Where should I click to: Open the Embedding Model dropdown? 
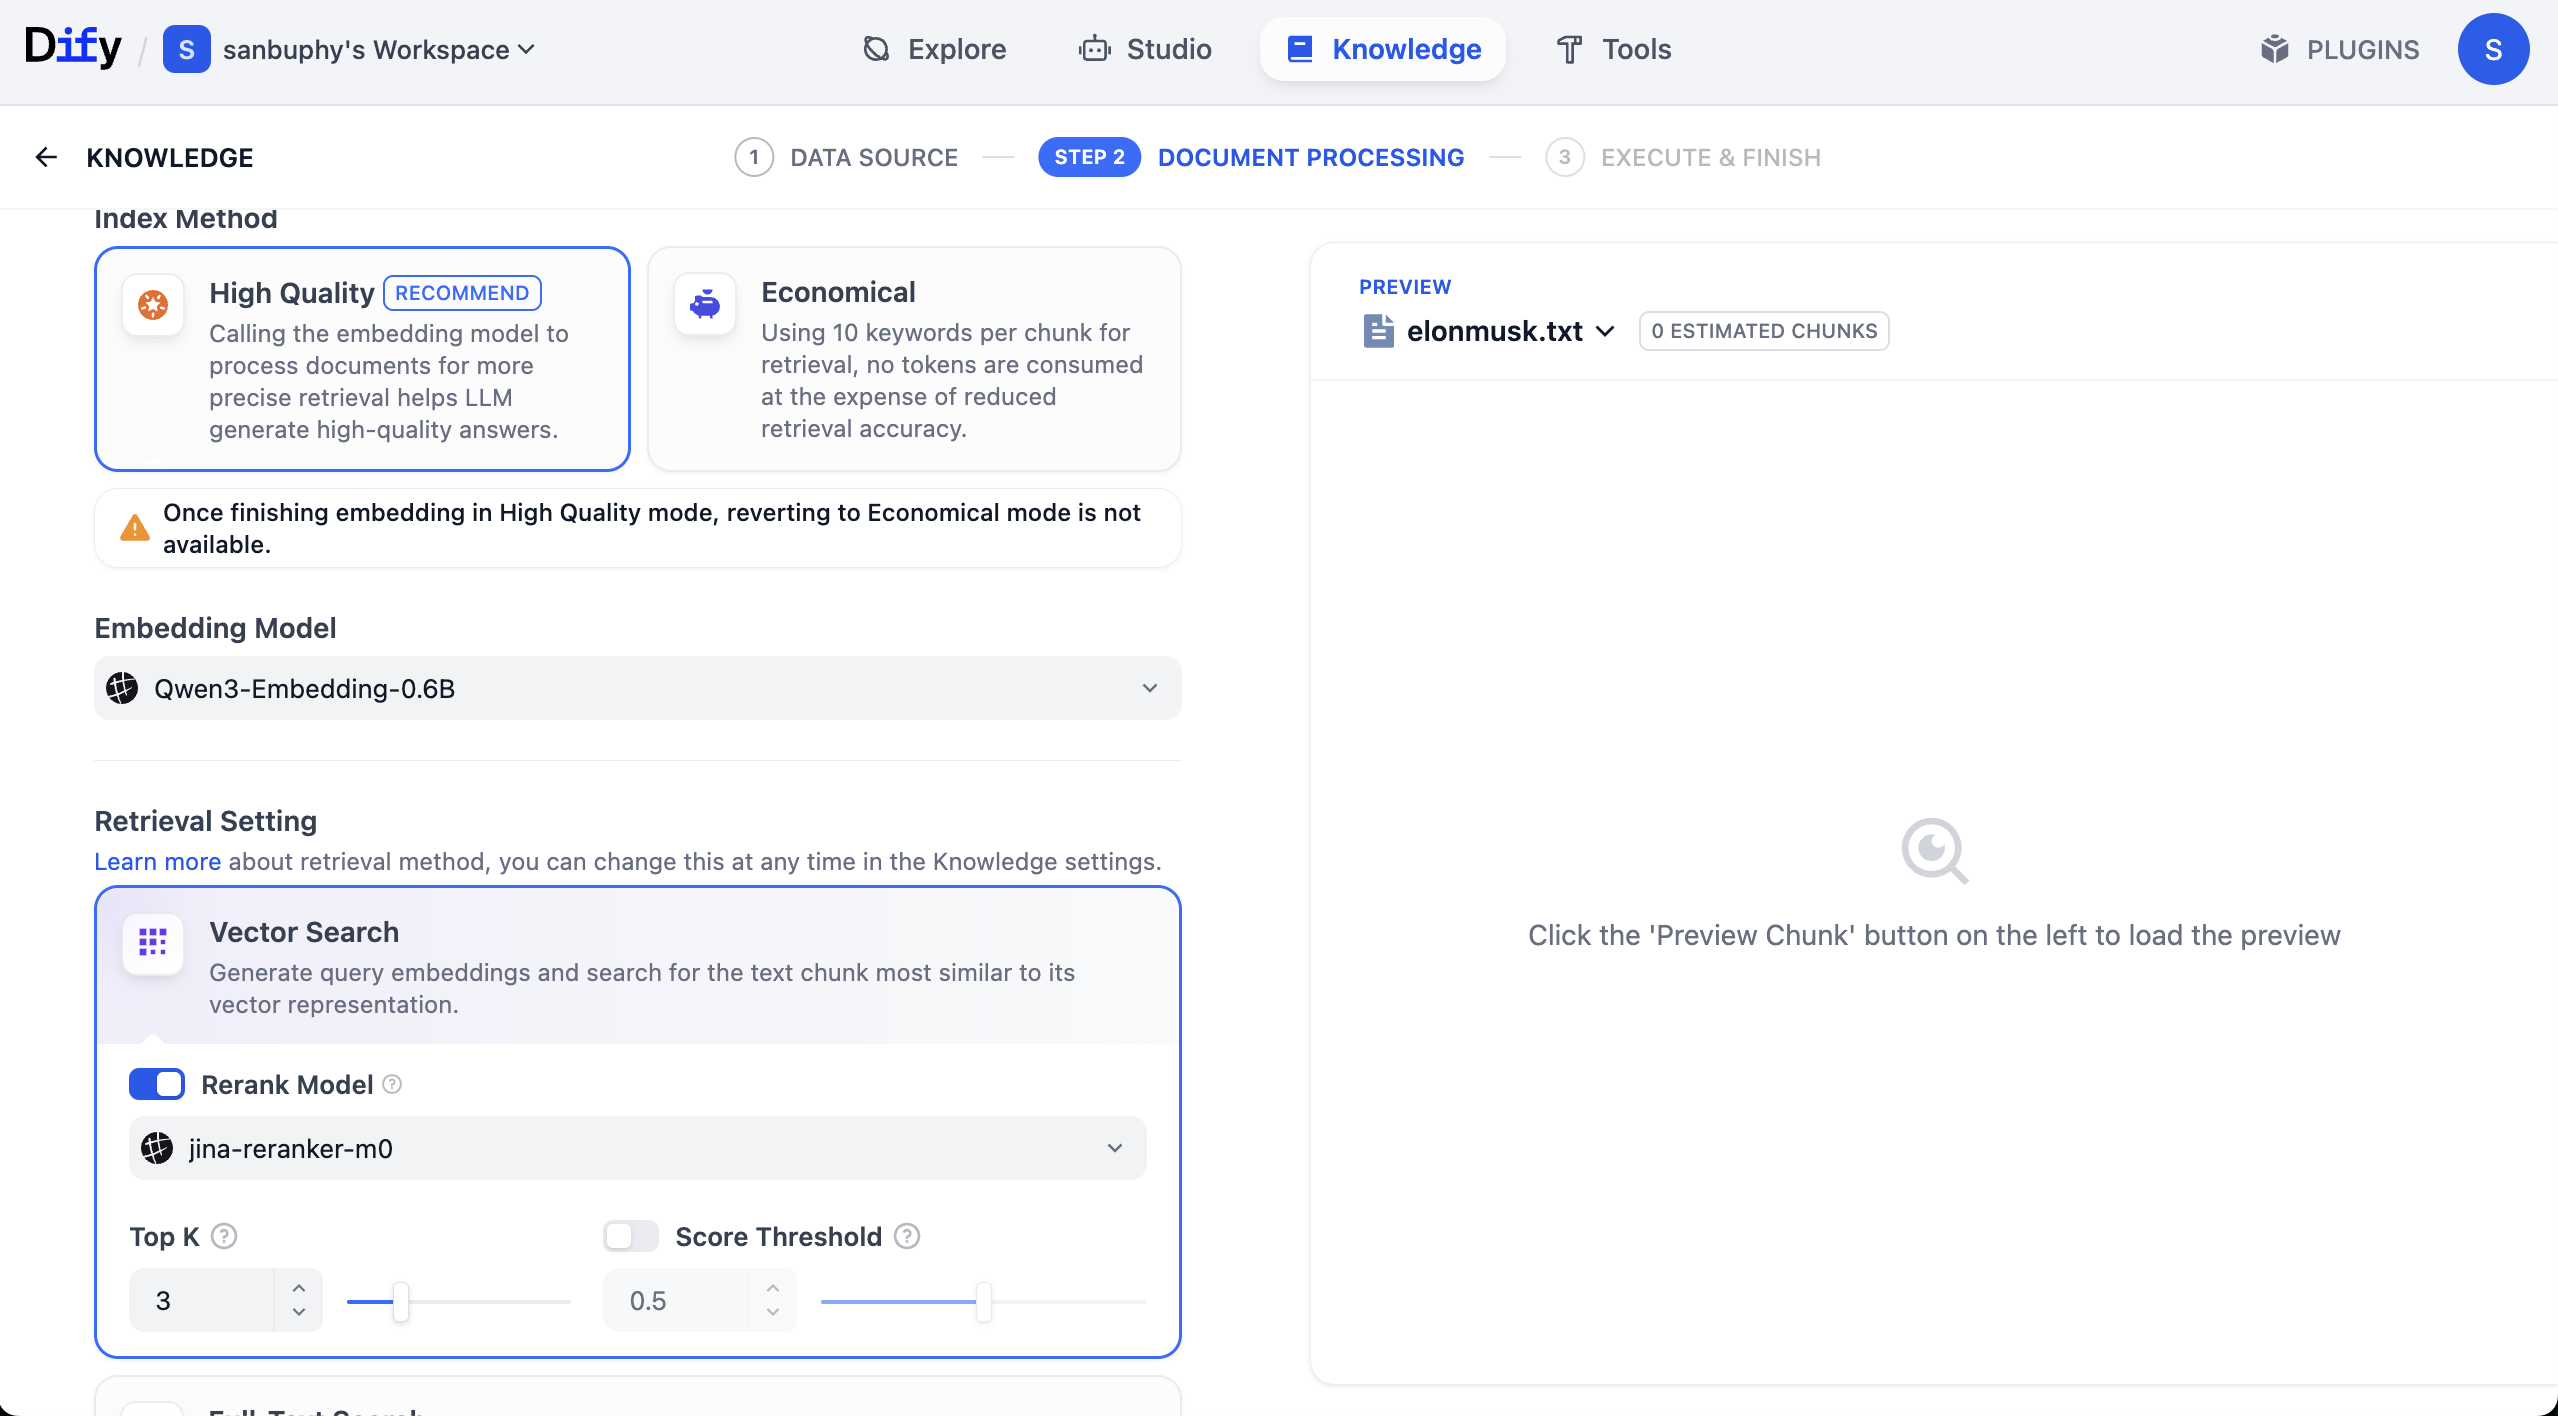click(637, 688)
